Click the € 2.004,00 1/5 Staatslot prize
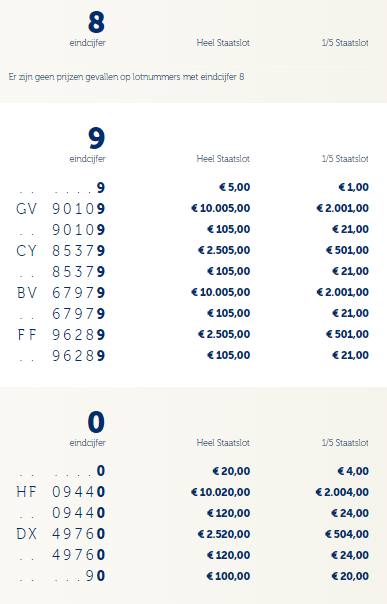The height and width of the screenshot is (604, 387). click(342, 492)
